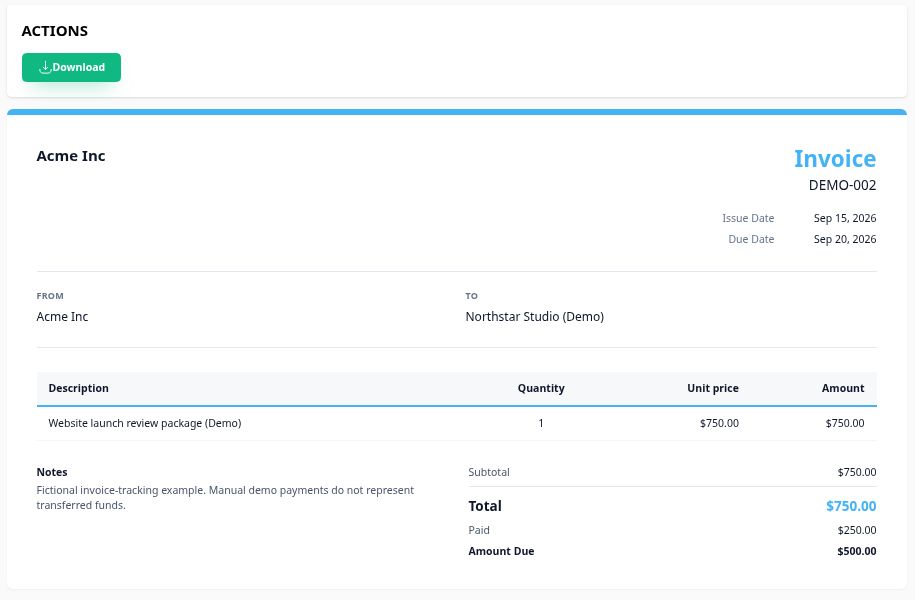Select issue date Sep 15, 2026
Image resolution: width=915 pixels, height=600 pixels.
[x=845, y=218]
